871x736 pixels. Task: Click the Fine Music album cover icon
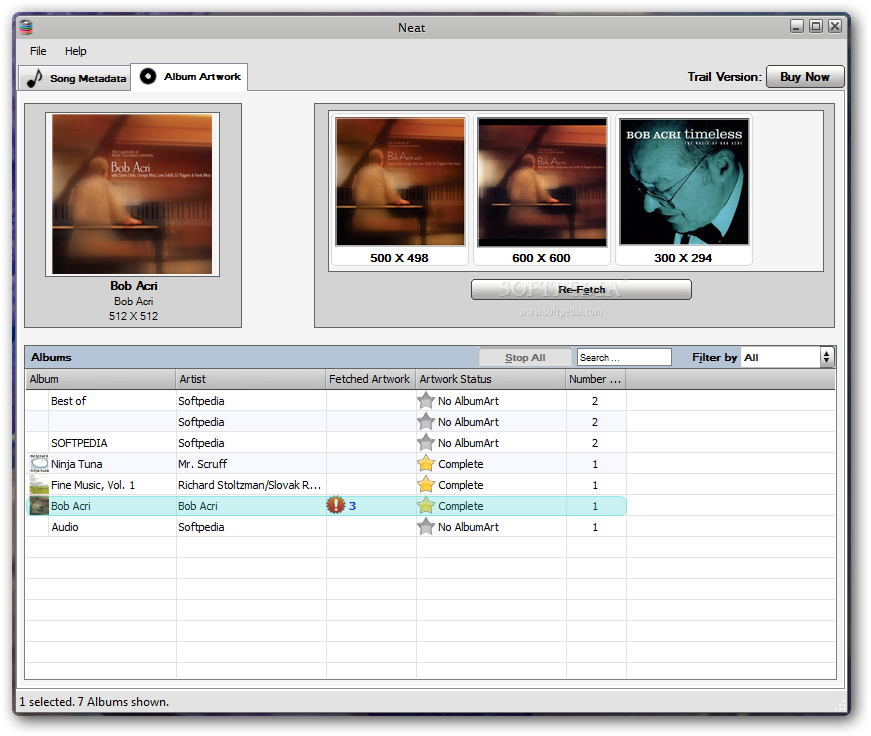[x=39, y=484]
